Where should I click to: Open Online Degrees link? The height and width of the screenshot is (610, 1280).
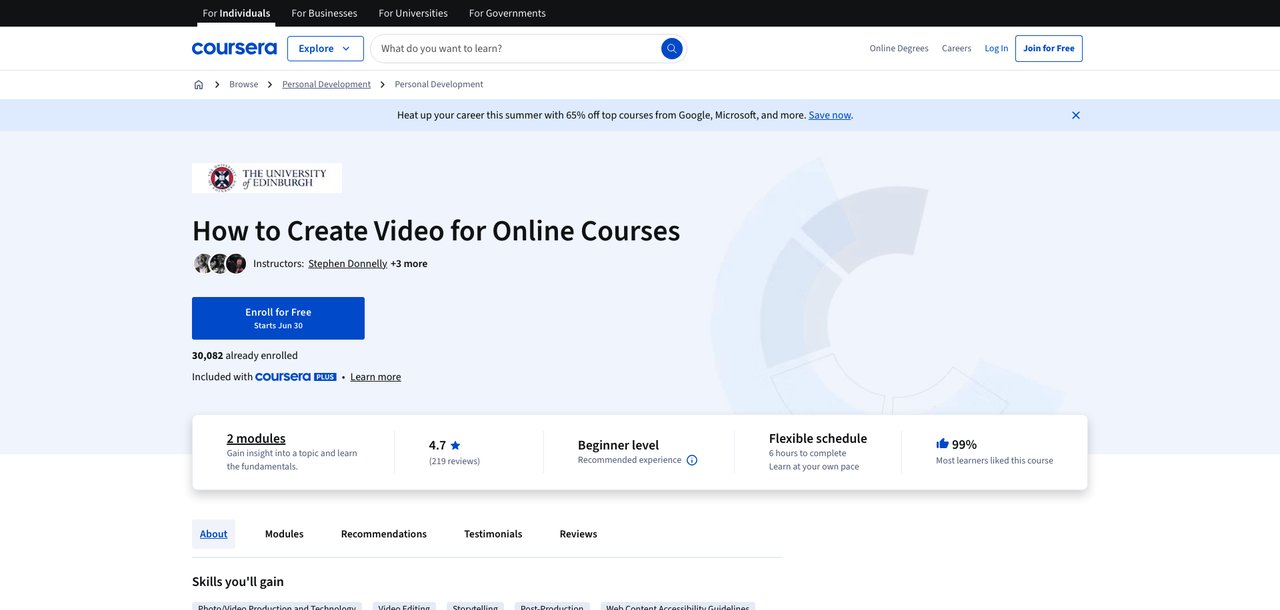pyautogui.click(x=899, y=48)
